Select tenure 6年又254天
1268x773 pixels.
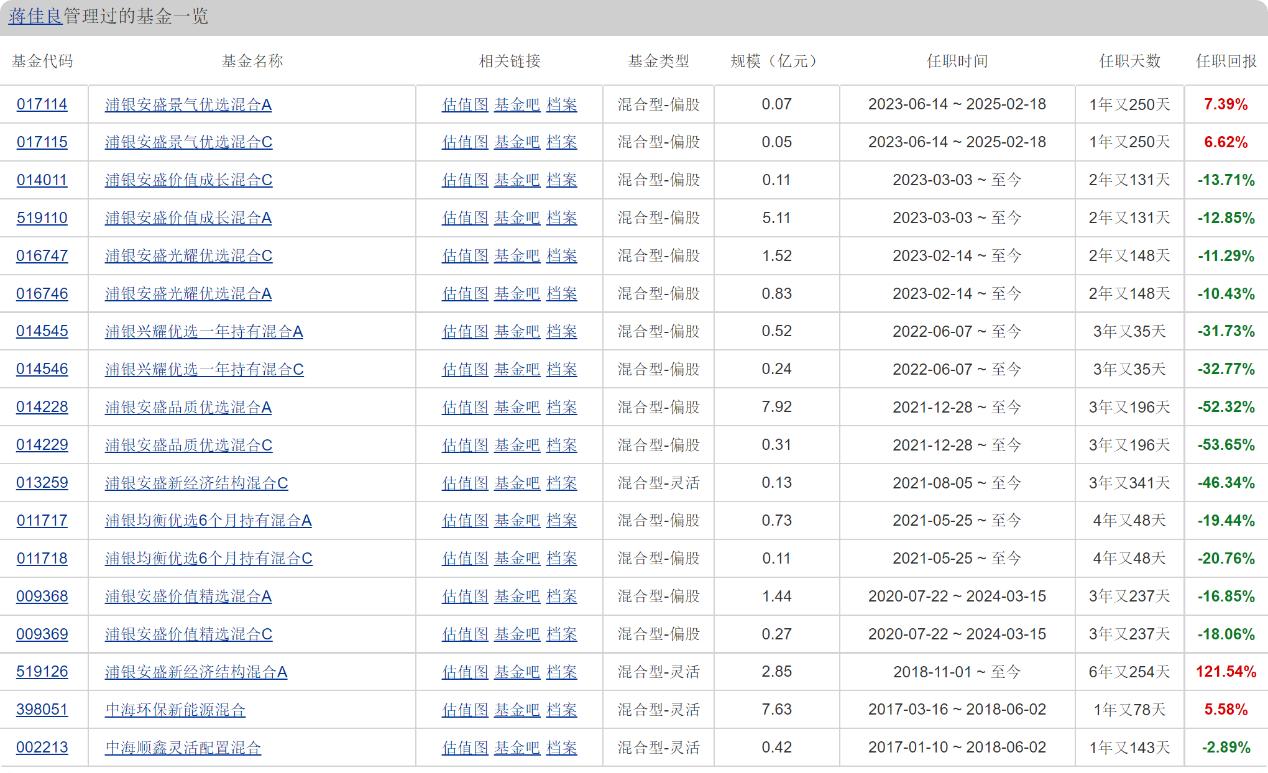tap(1129, 672)
